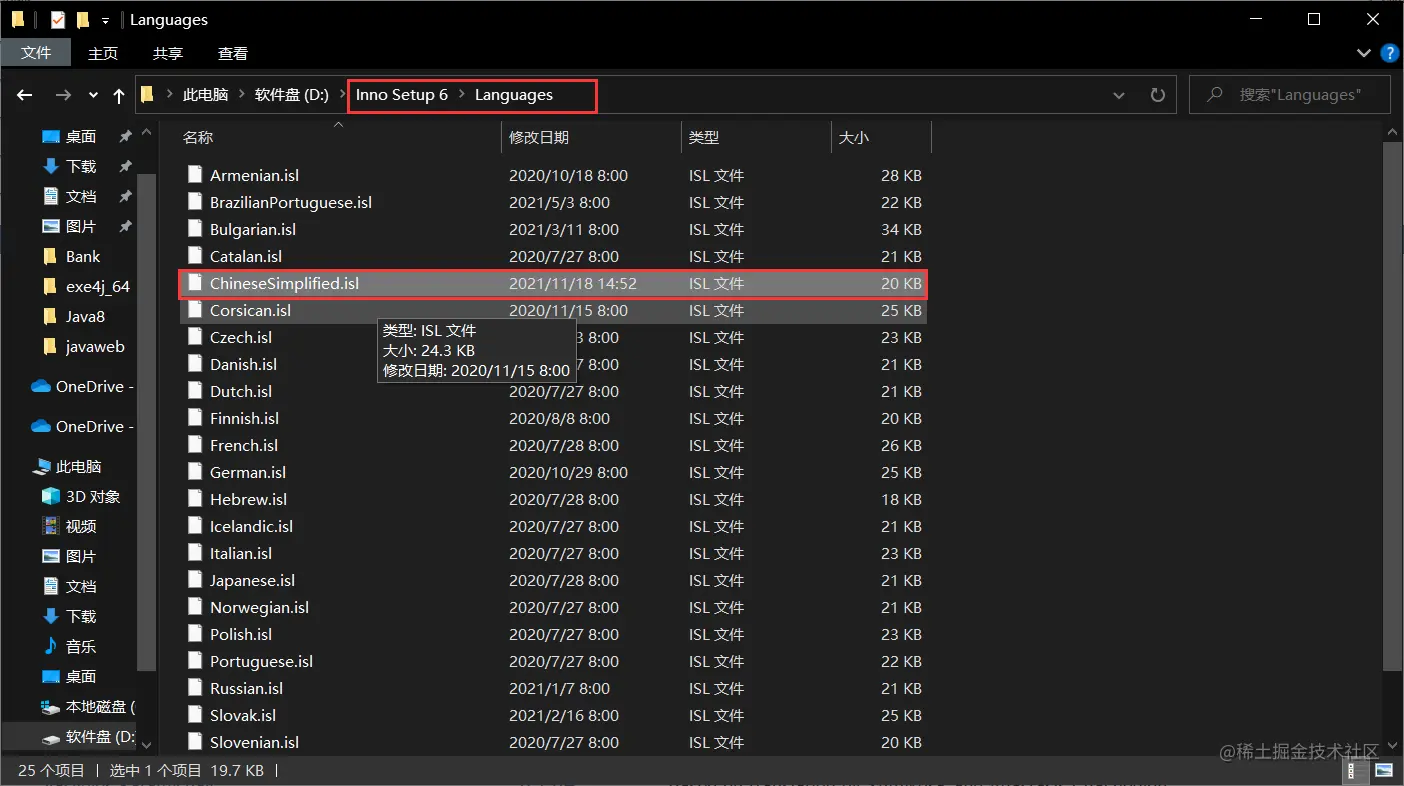The width and height of the screenshot is (1404, 786).
Task: Click the Portuguese.isl file name
Action: coord(261,661)
